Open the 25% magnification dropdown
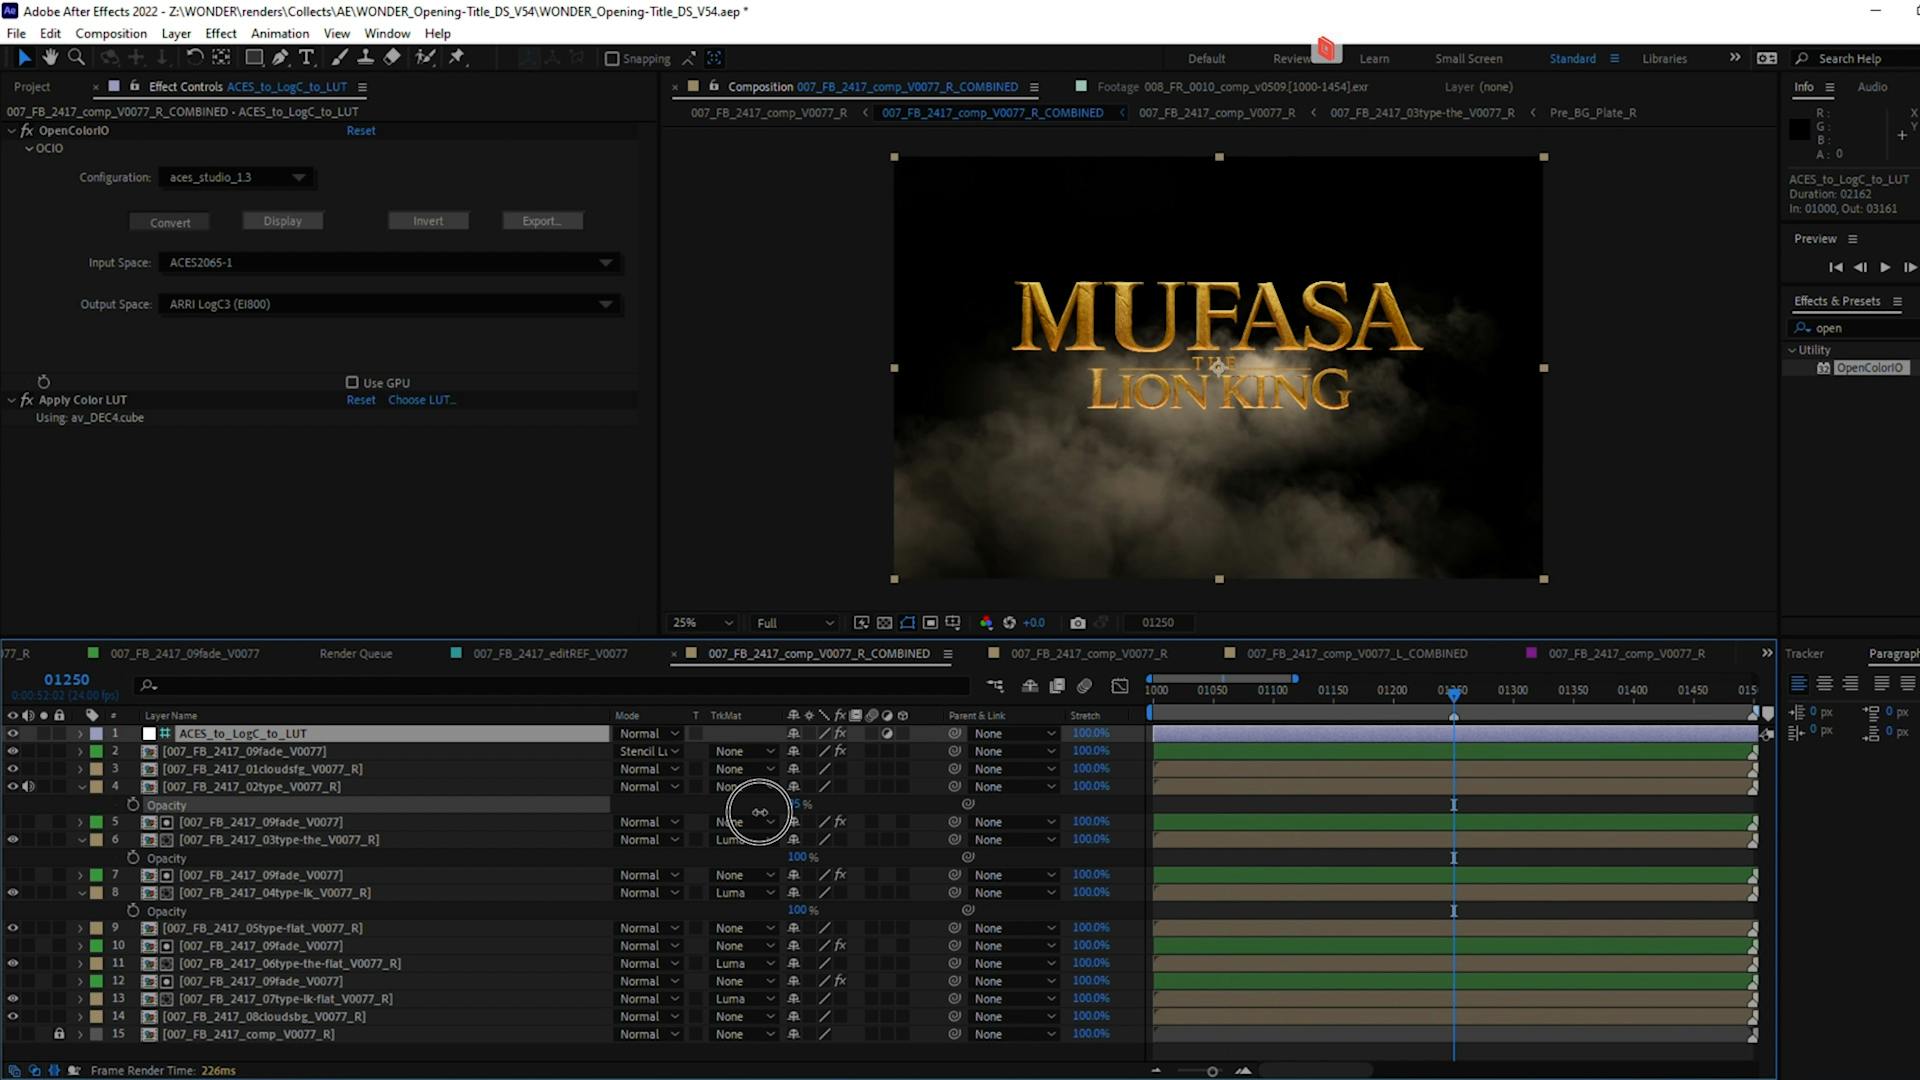The height and width of the screenshot is (1080, 1920). 702,623
